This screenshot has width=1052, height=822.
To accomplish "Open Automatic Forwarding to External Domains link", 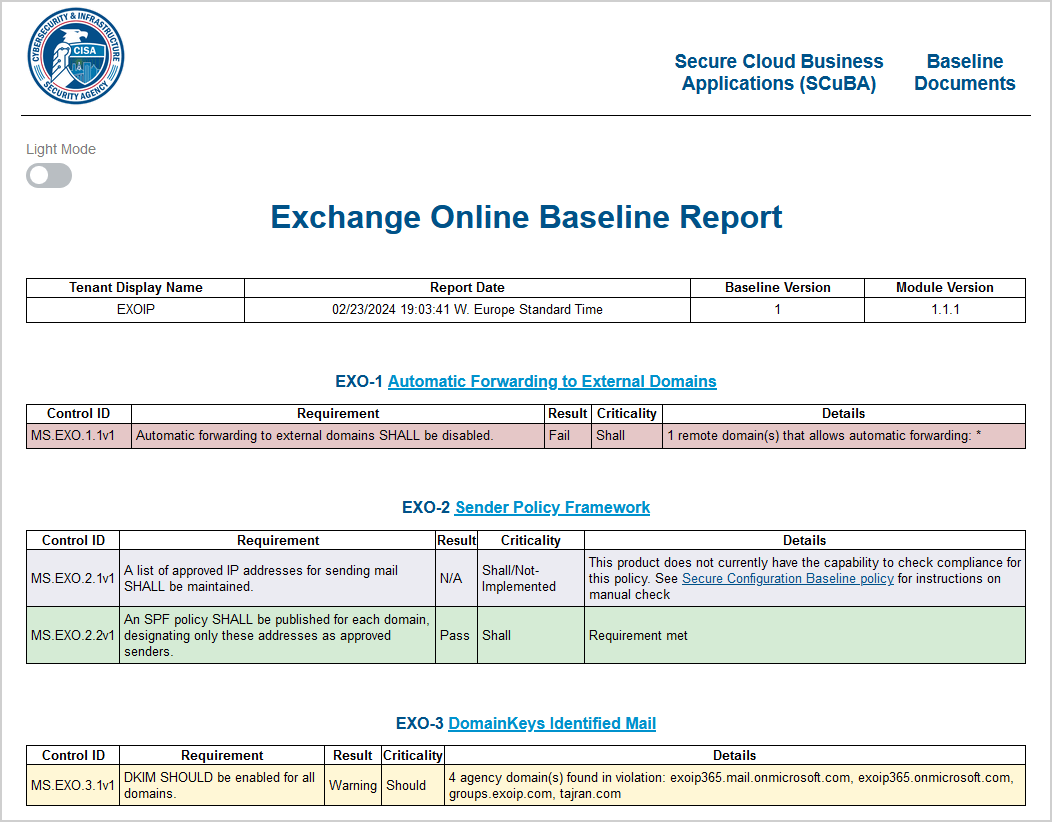I will tap(552, 381).
